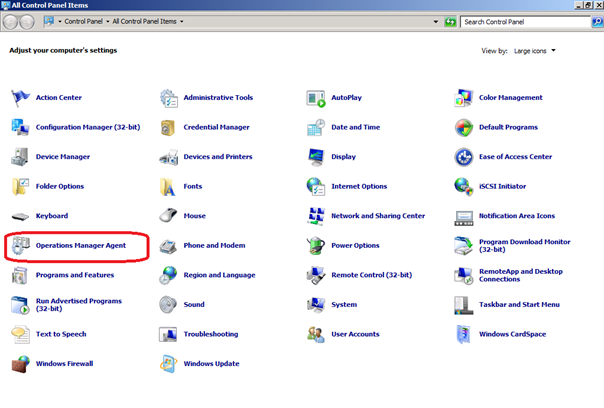Expand the Control Panel breadcrumb arrow
Screen dimensions: 604x408
[x=107, y=22]
